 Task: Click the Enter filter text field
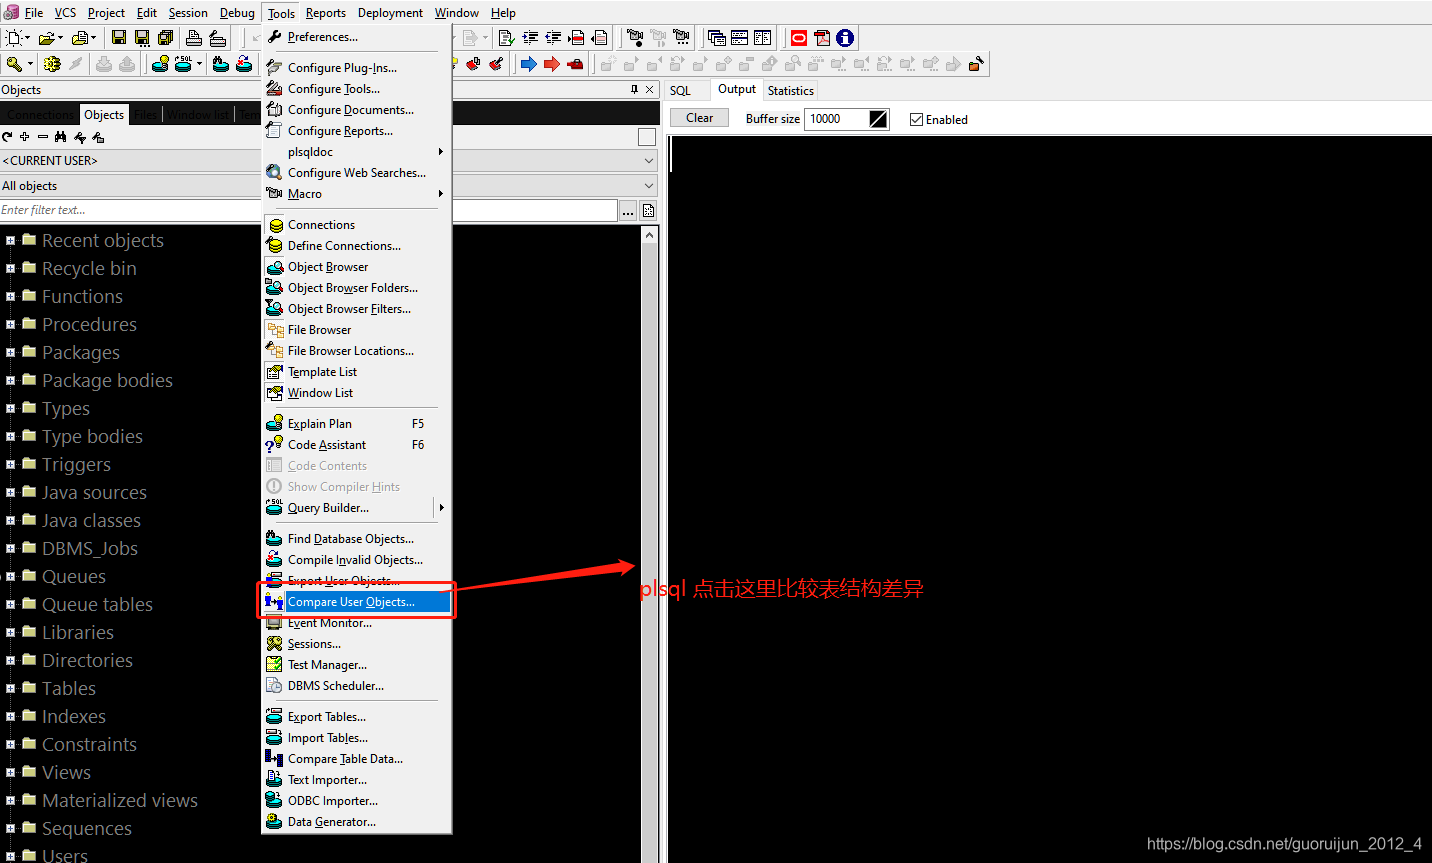(x=309, y=210)
